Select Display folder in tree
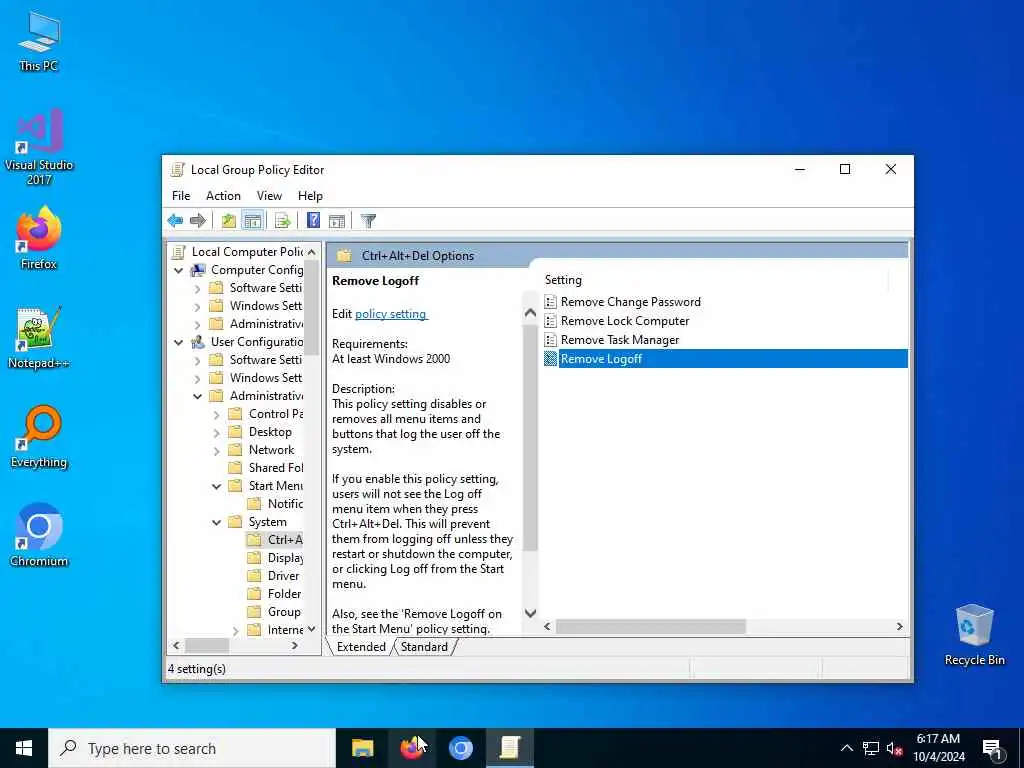The image size is (1024, 768). tap(285, 558)
